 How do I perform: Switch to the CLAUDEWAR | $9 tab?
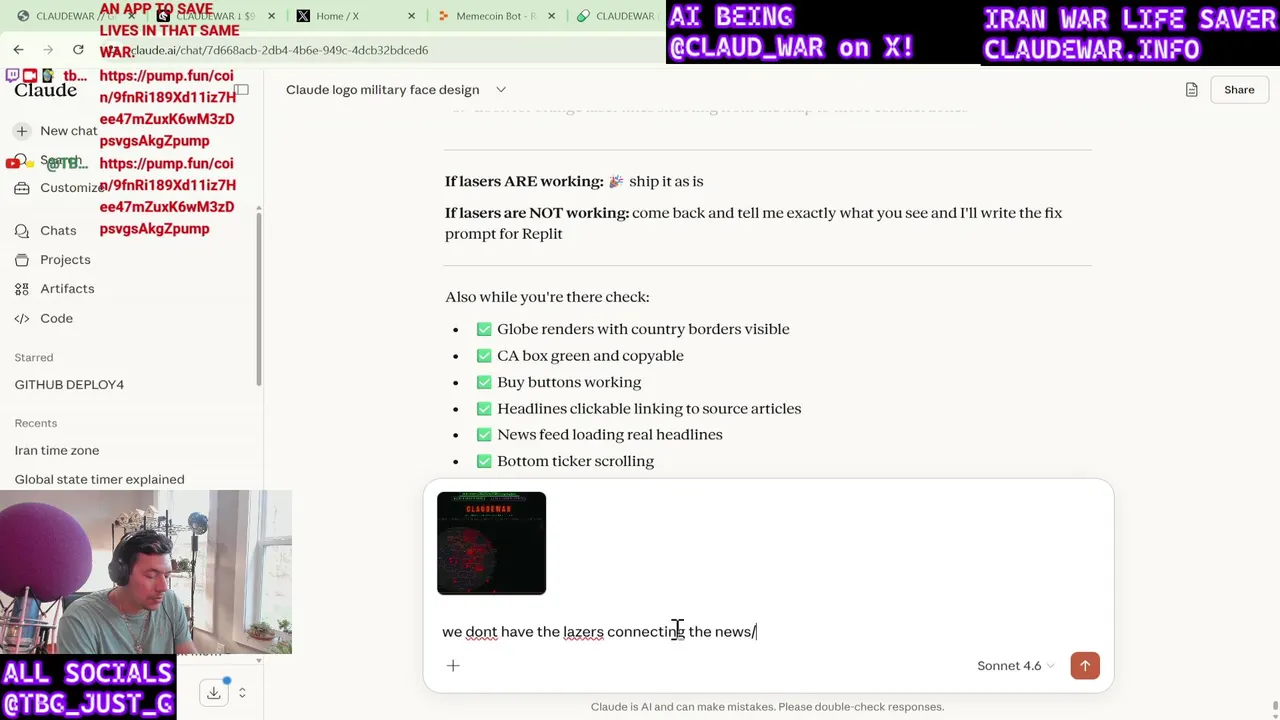(x=215, y=16)
